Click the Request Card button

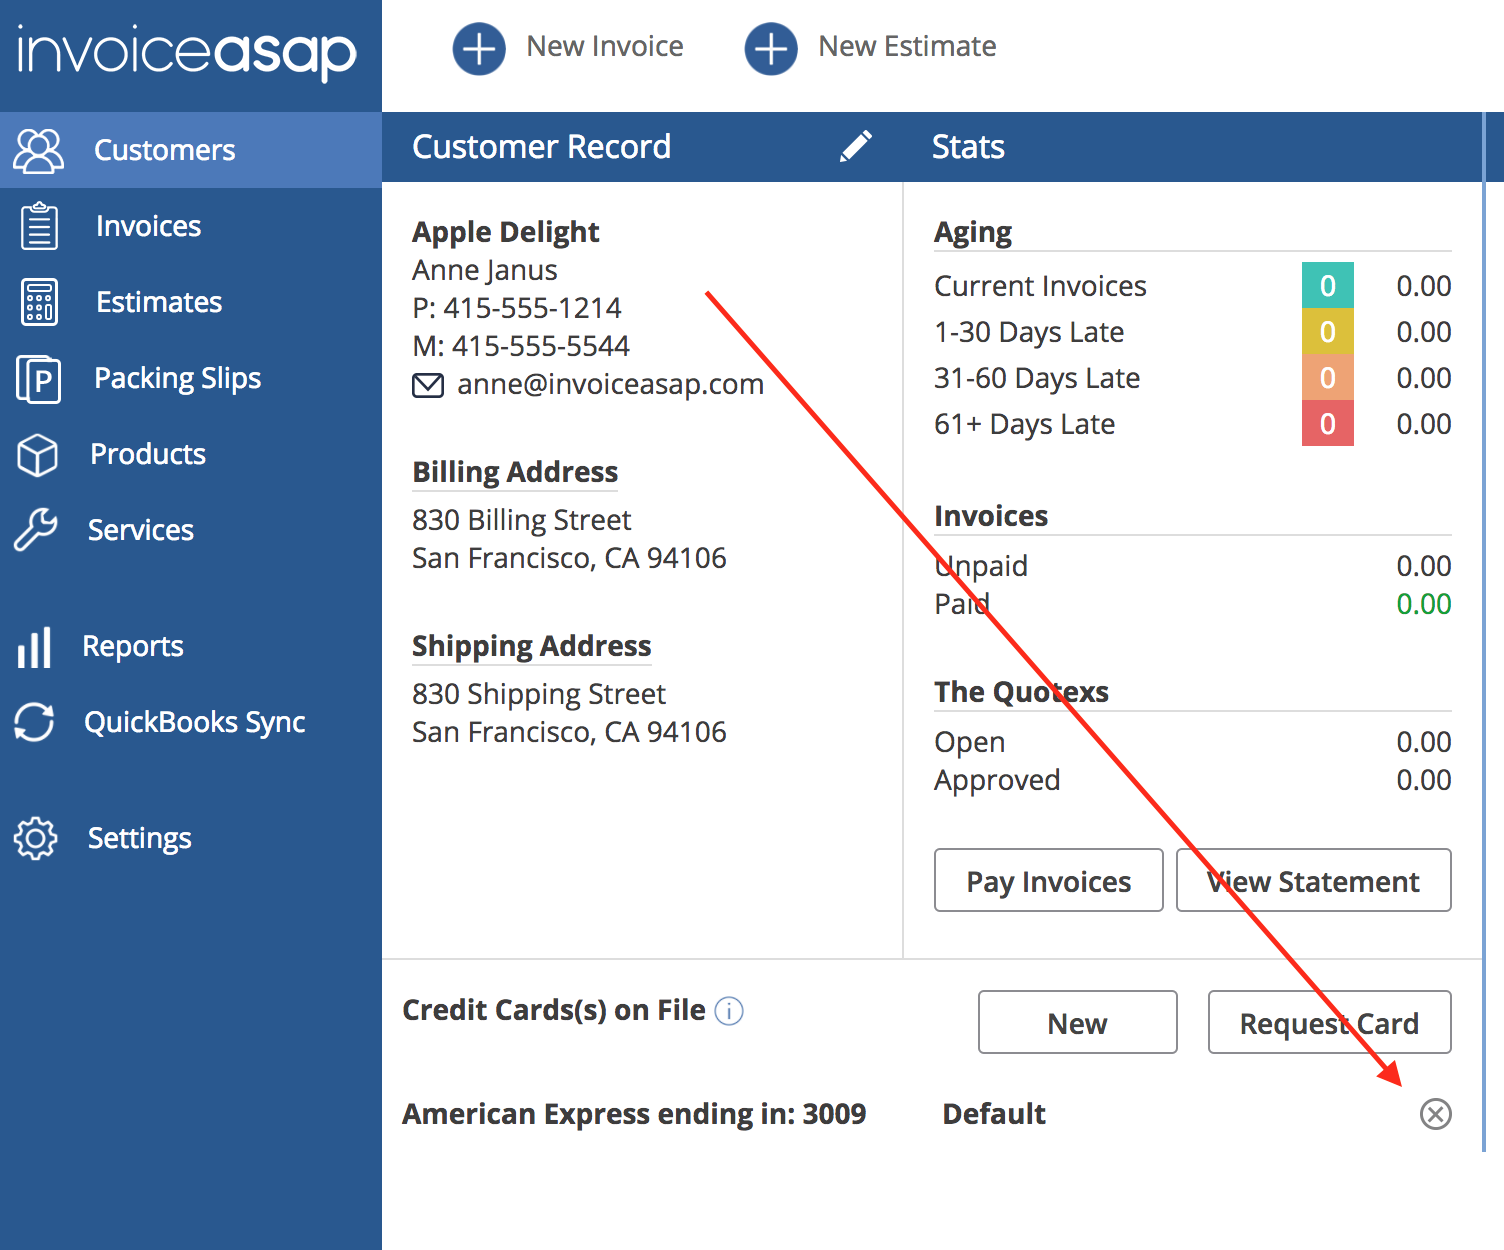click(x=1329, y=1022)
